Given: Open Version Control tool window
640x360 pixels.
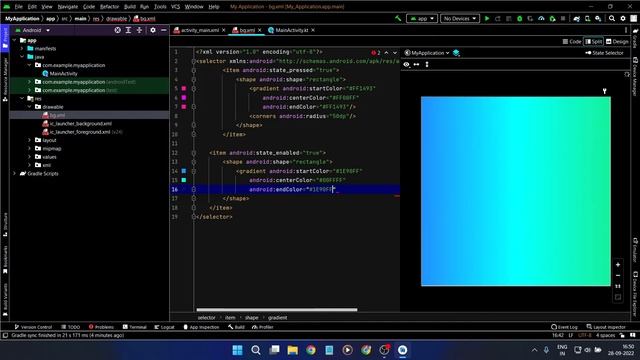Looking at the screenshot, I should click(33, 327).
